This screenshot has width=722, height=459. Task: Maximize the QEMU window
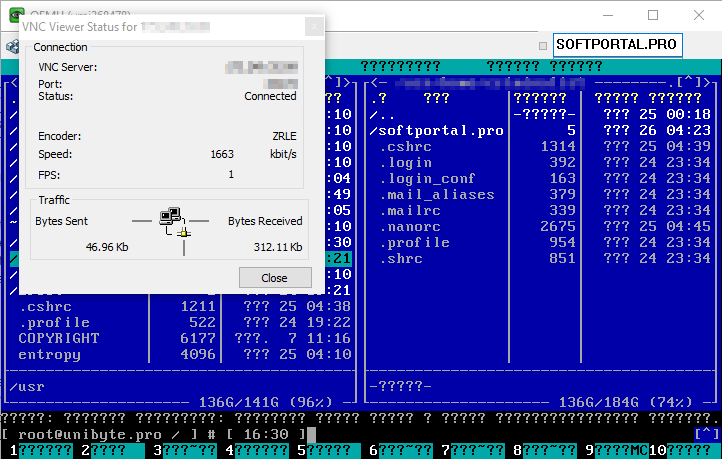tap(653, 15)
